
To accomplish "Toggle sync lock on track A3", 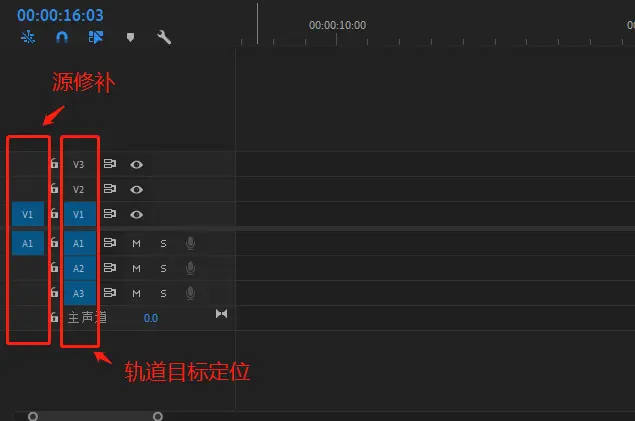I will pos(110,292).
